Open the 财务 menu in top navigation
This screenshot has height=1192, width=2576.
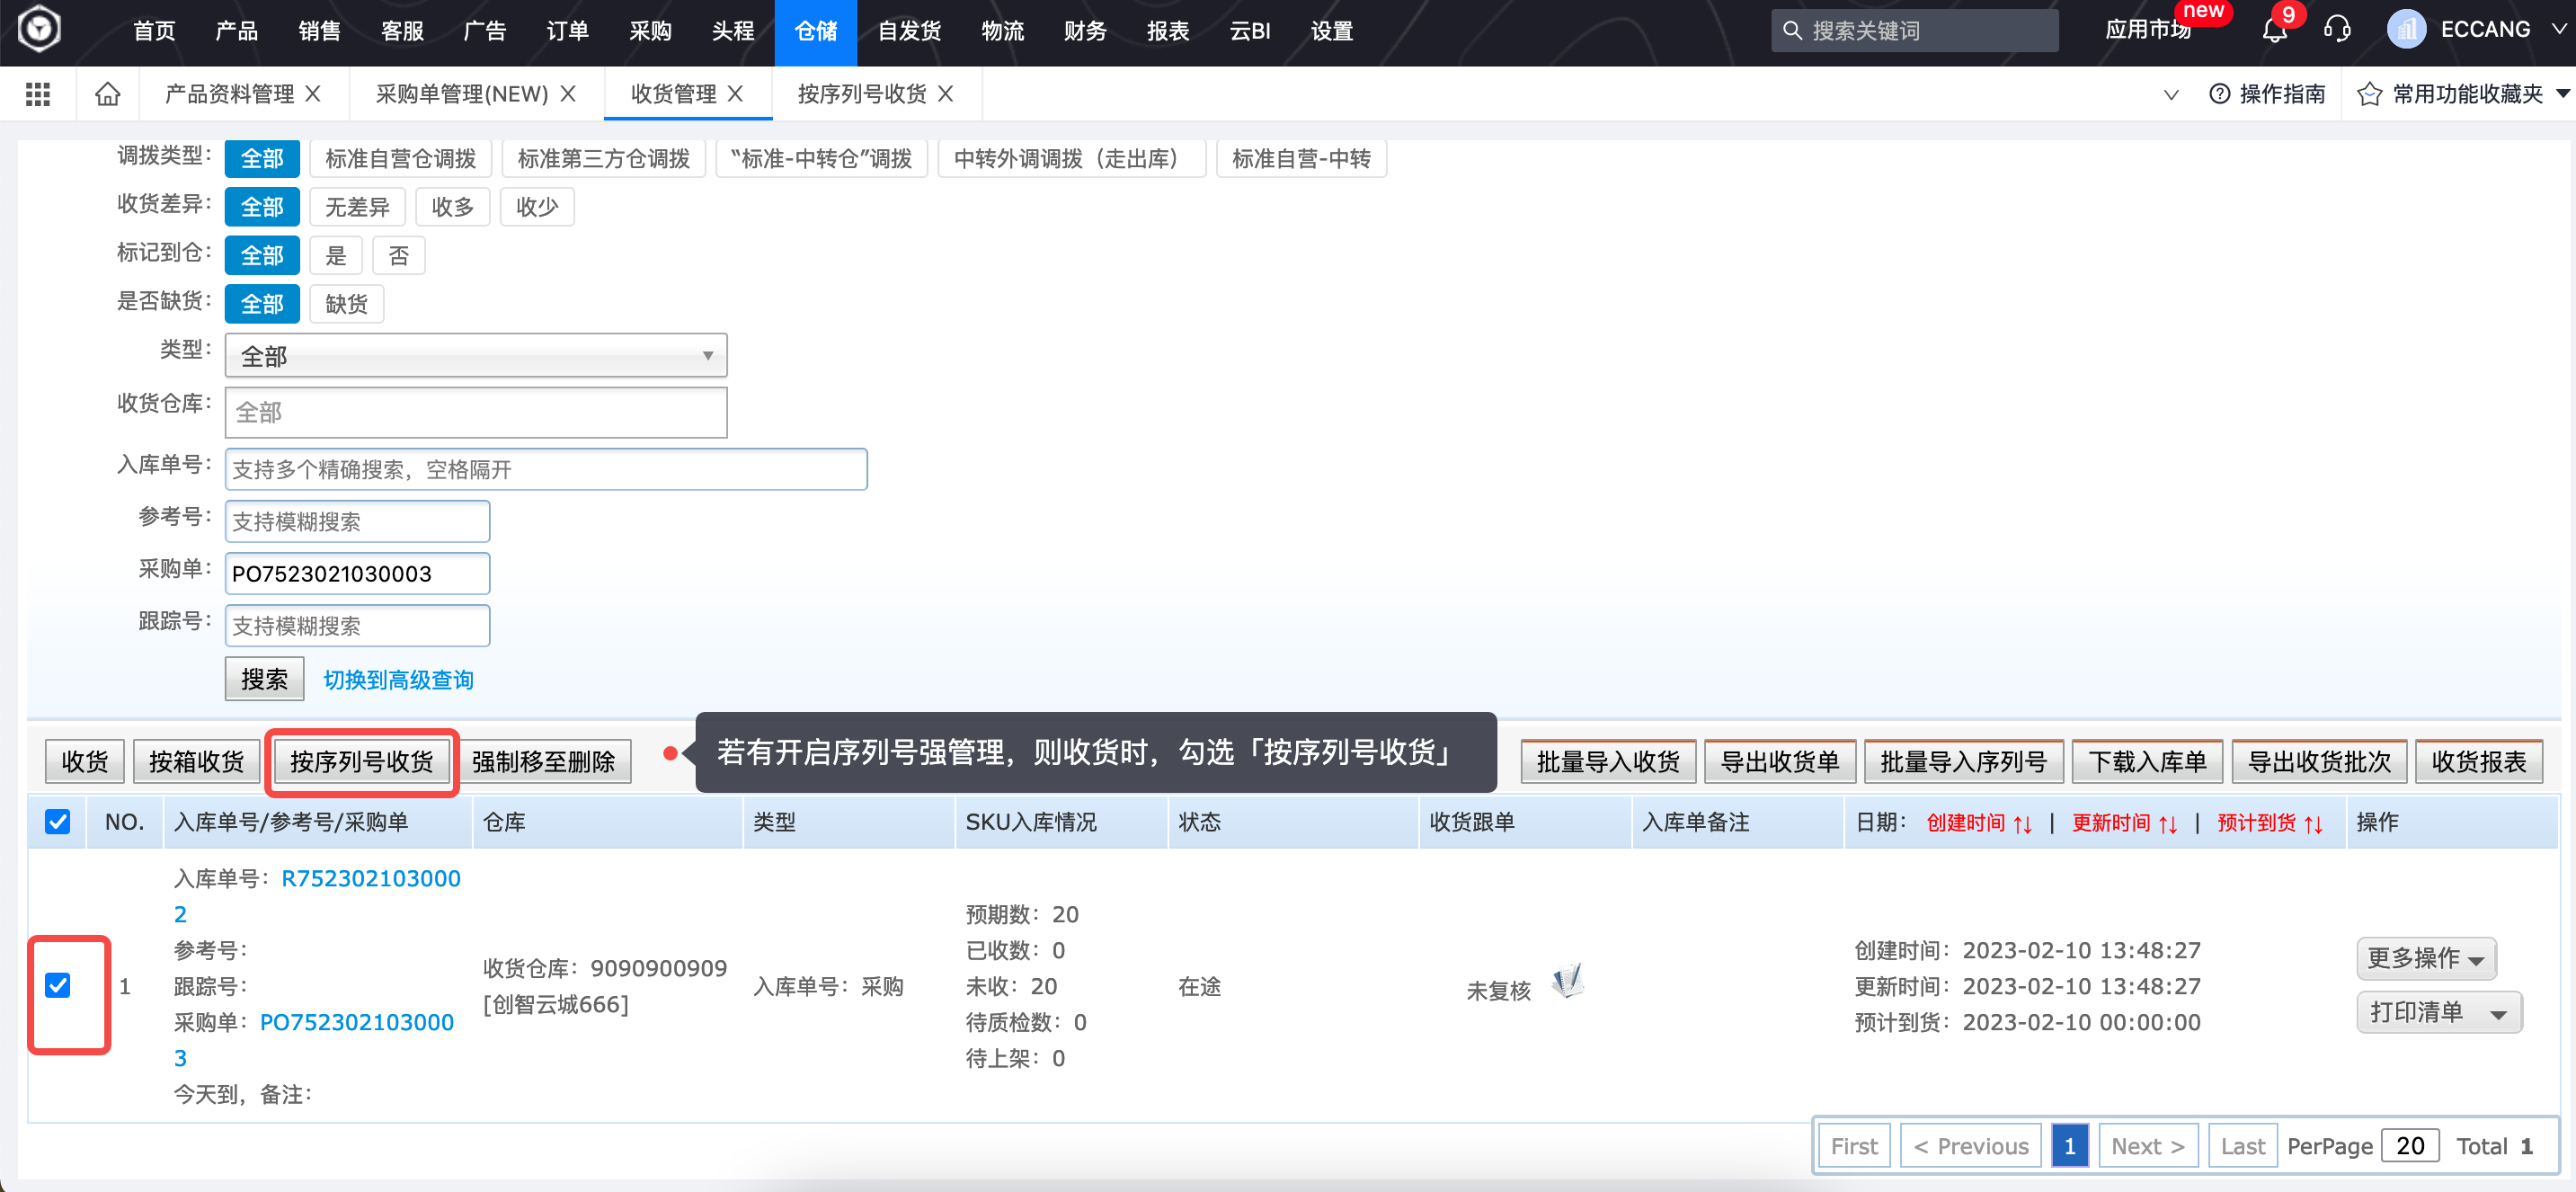[x=1085, y=31]
